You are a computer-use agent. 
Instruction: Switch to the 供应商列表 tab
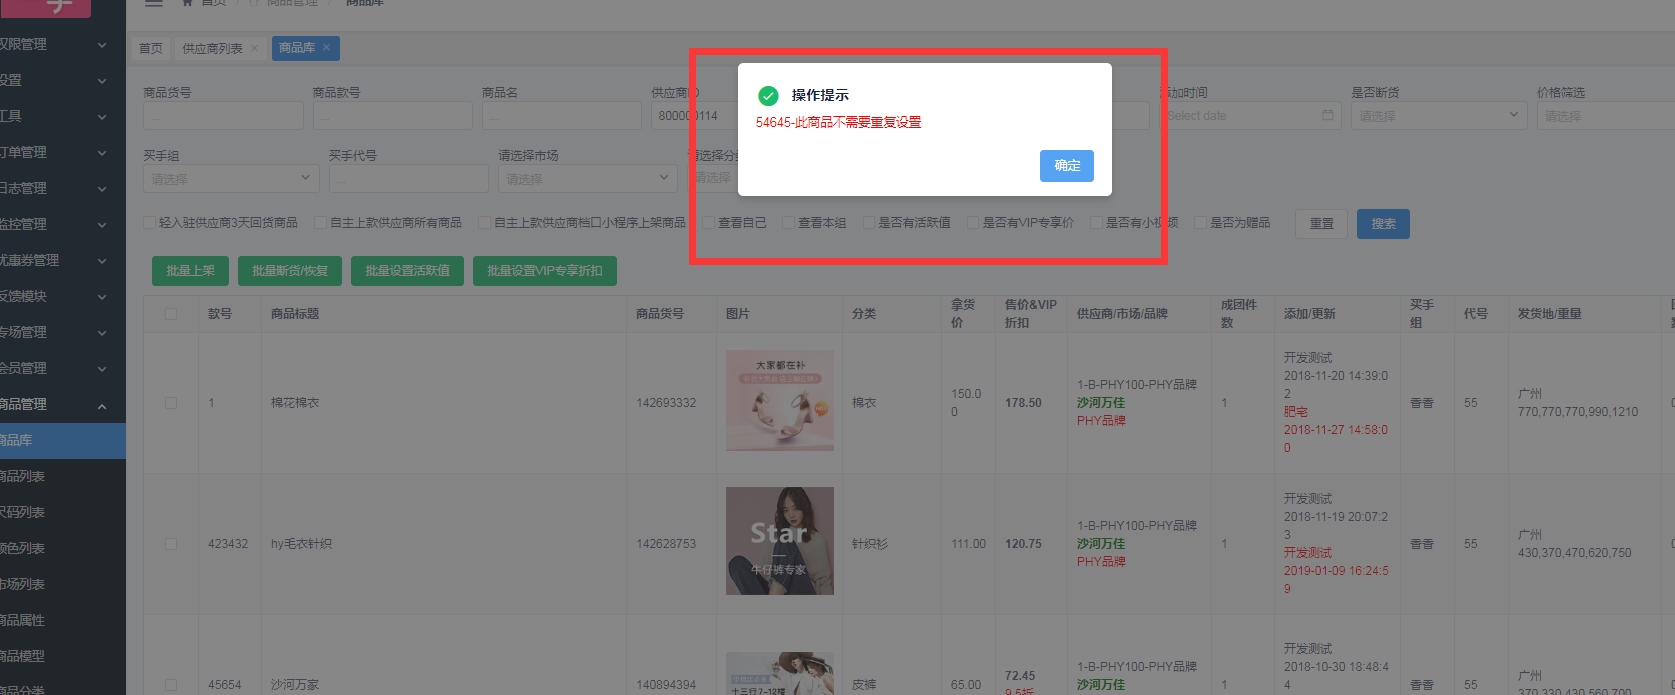point(212,48)
